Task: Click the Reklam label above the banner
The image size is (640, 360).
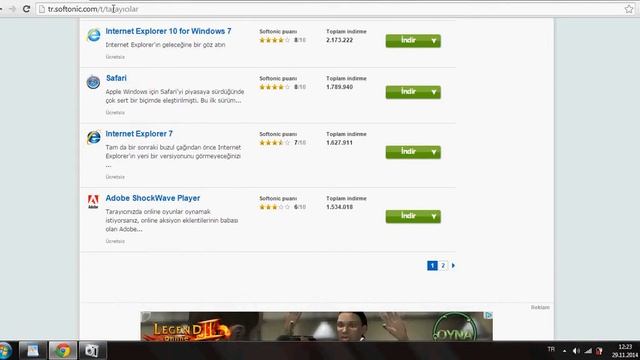Action: 540,307
